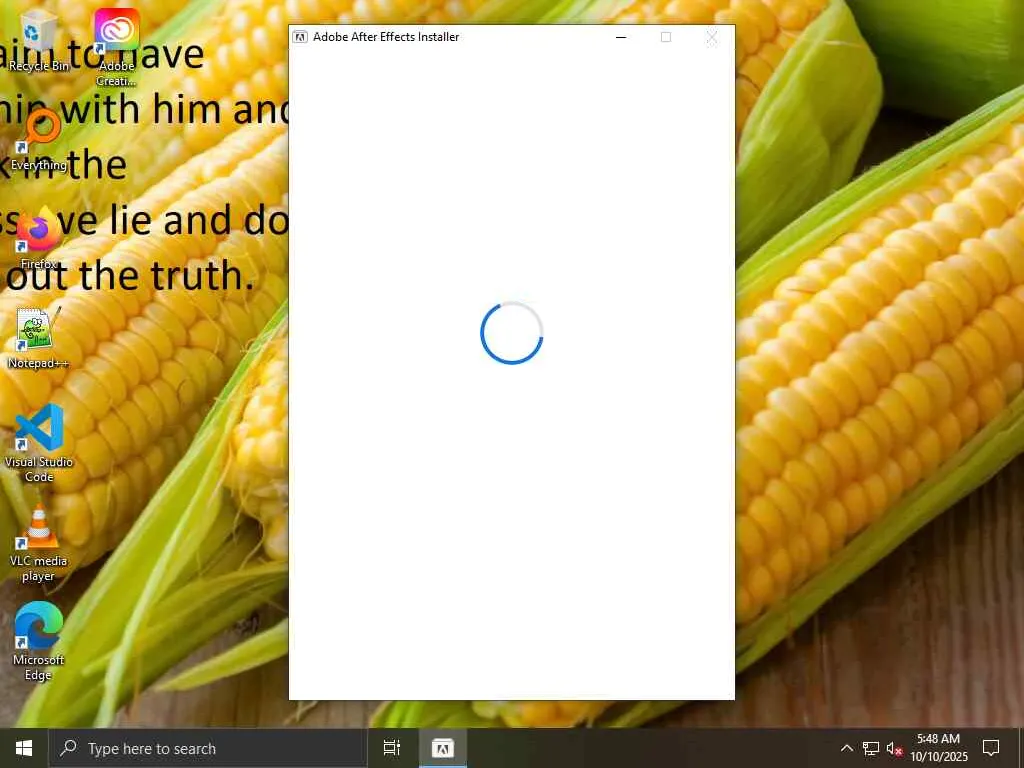Open the network status tray icon

pyautogui.click(x=871, y=748)
